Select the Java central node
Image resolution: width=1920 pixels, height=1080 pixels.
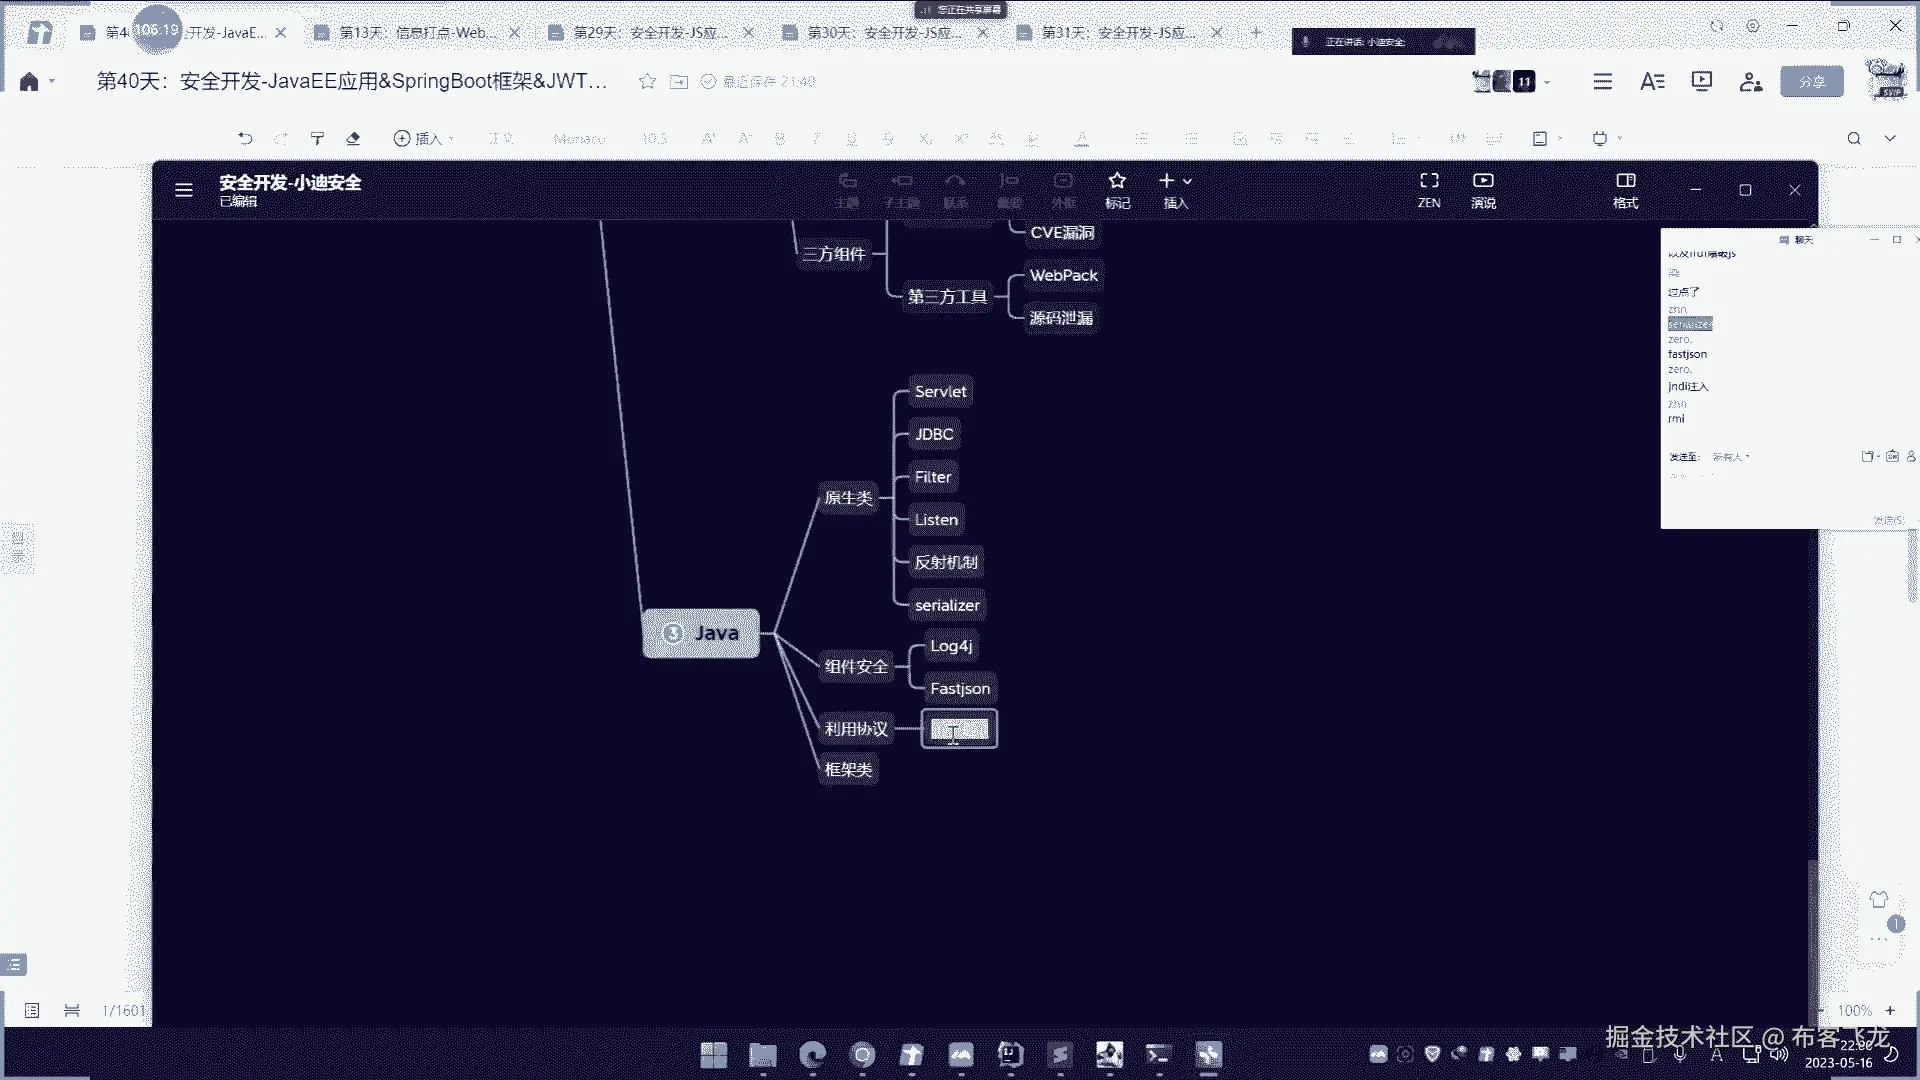pos(701,633)
